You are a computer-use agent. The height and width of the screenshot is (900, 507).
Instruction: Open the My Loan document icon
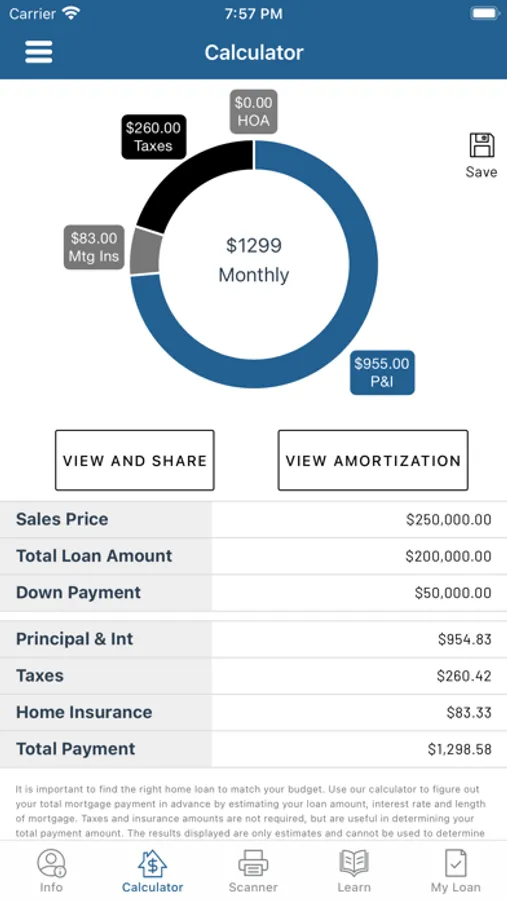tap(455, 863)
